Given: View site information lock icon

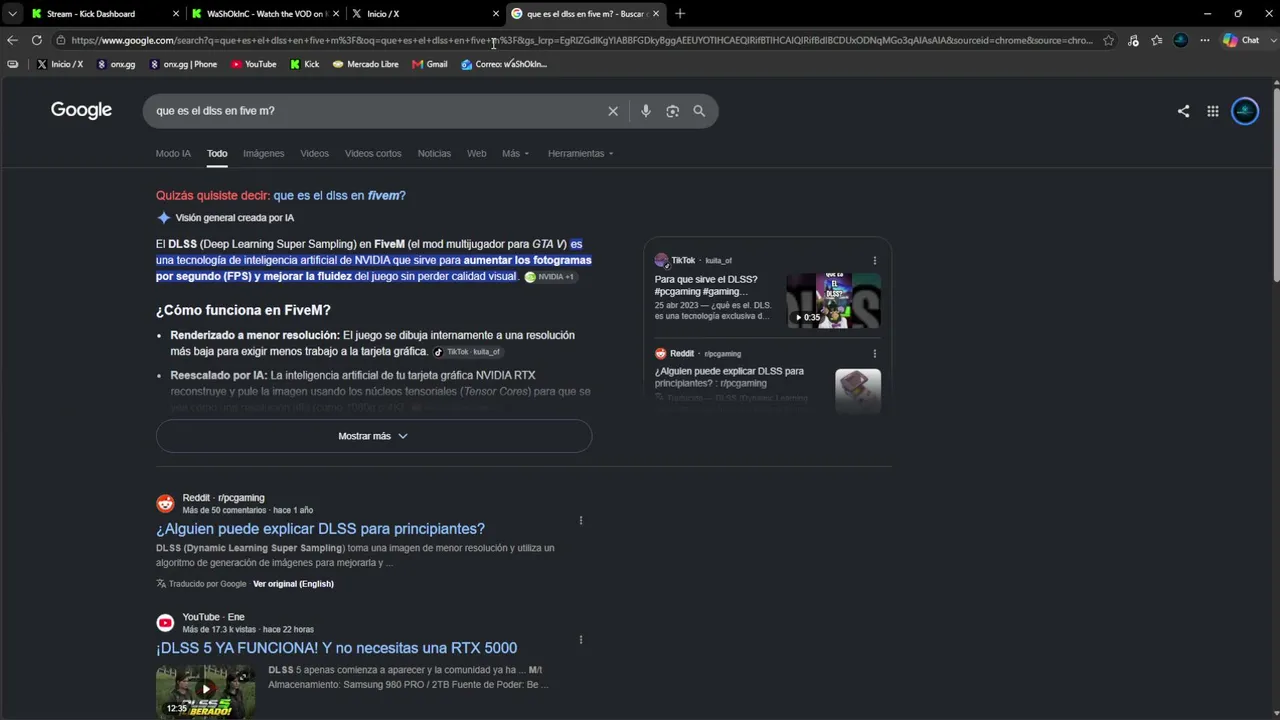Looking at the screenshot, I should click(61, 40).
